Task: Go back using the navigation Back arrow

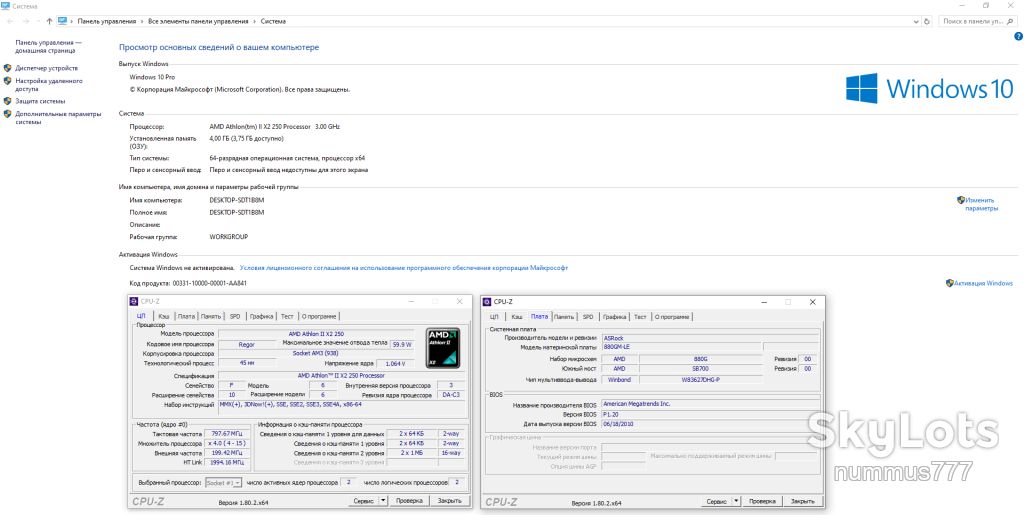Action: 10,22
